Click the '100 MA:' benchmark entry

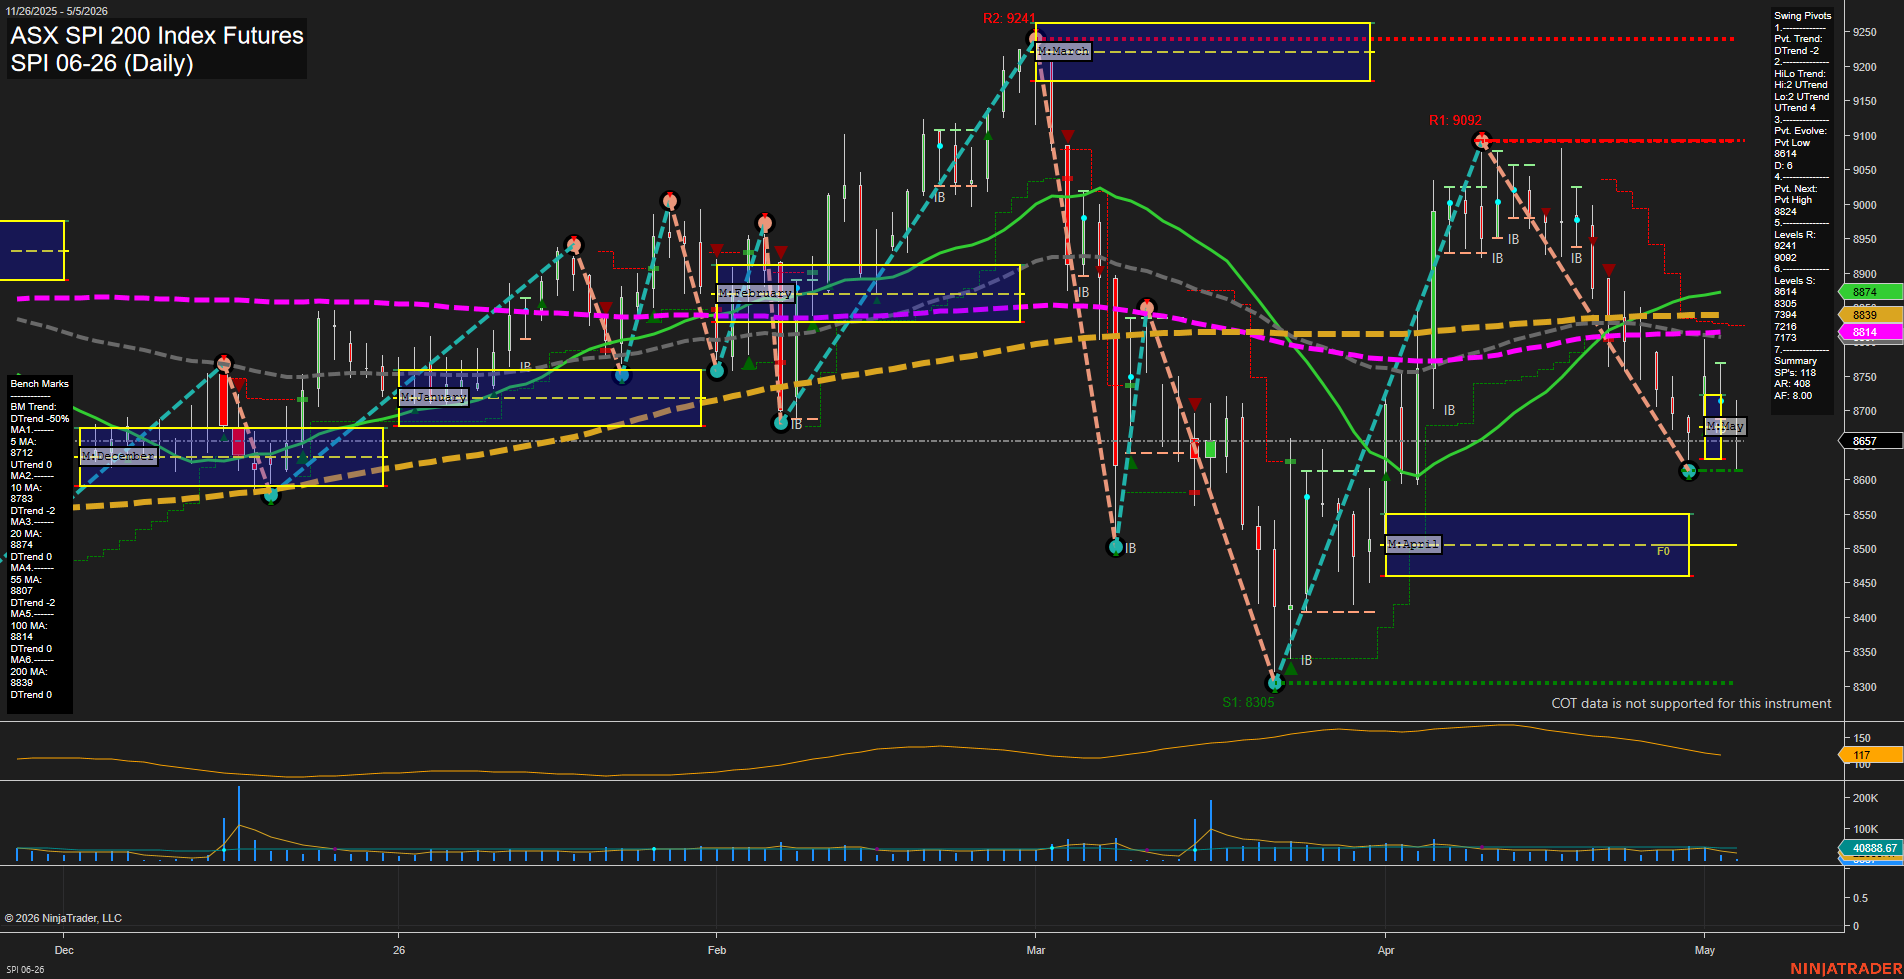tap(28, 626)
